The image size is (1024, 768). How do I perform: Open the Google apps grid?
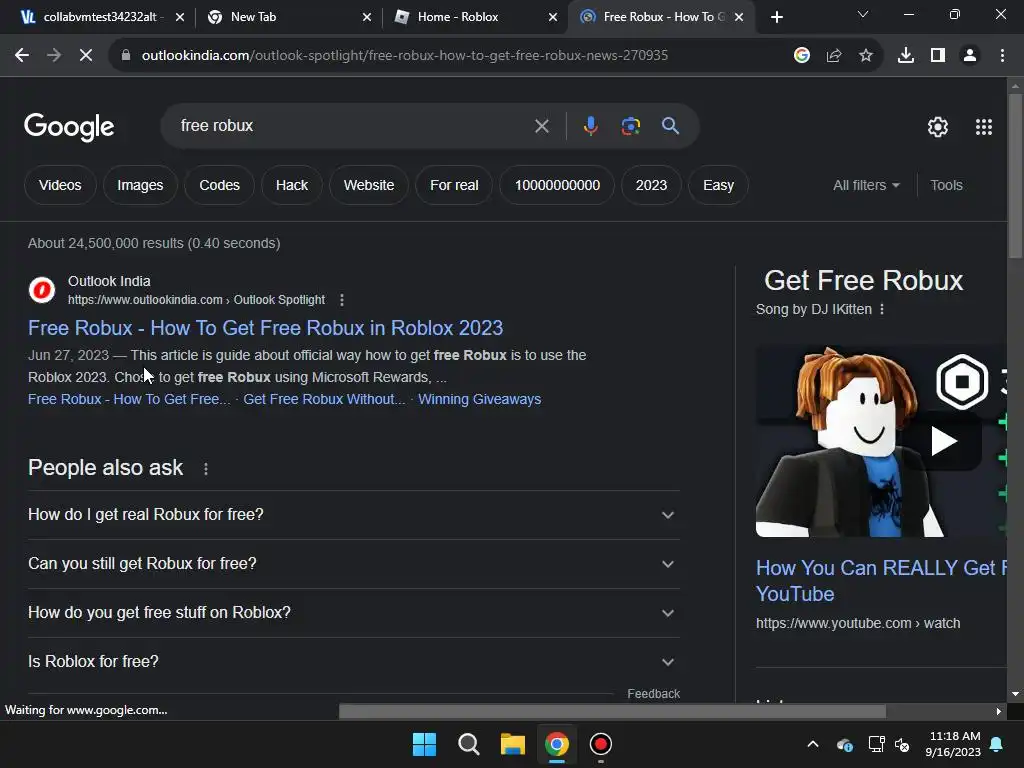[x=984, y=127]
